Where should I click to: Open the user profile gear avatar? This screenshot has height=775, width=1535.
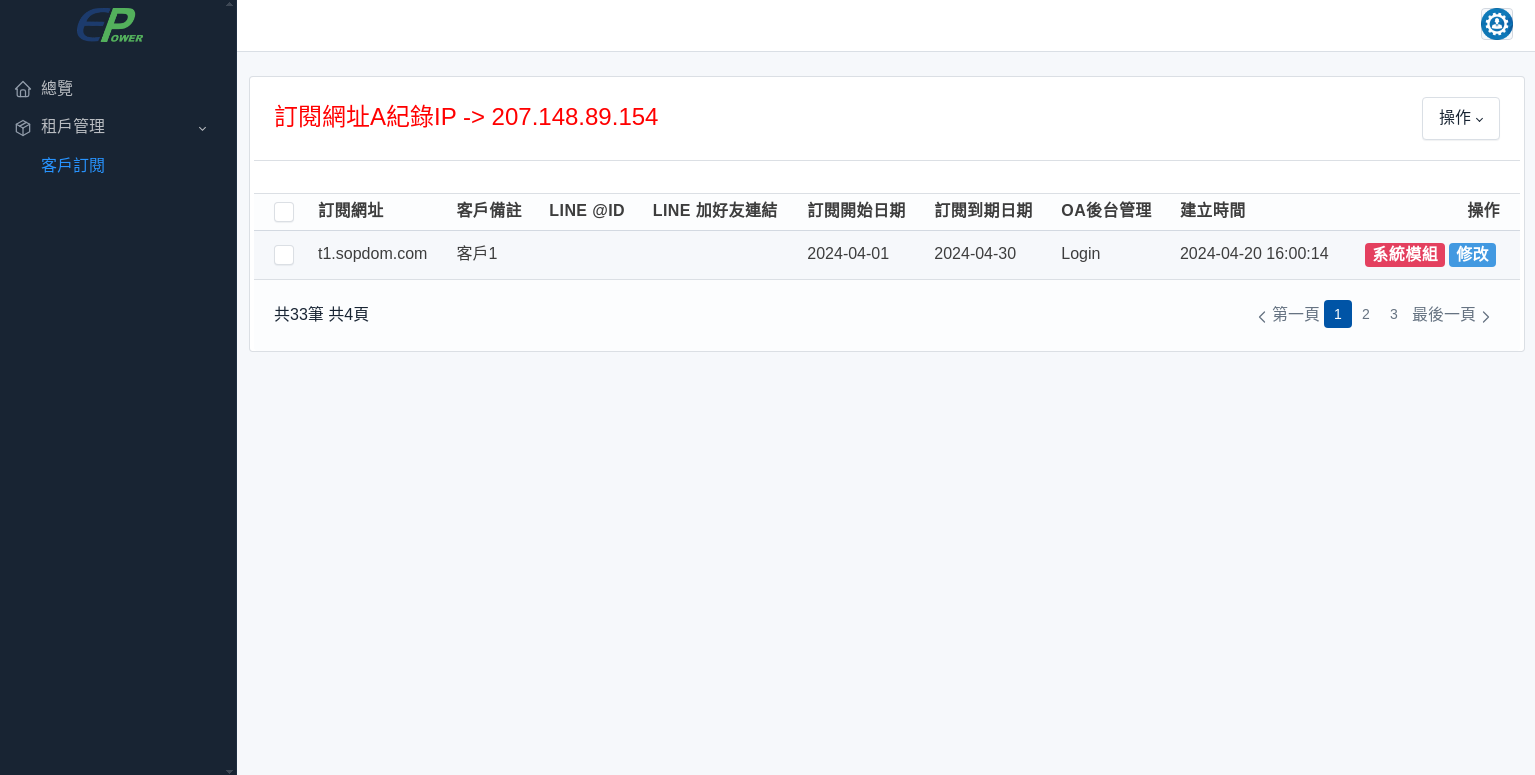tap(1497, 24)
